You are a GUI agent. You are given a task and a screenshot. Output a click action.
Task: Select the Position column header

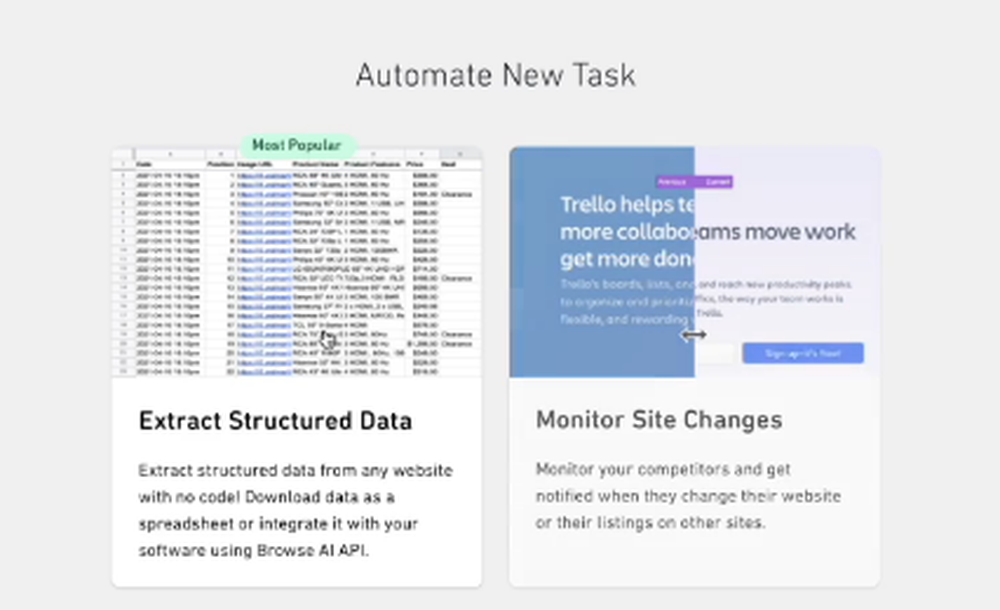click(220, 164)
